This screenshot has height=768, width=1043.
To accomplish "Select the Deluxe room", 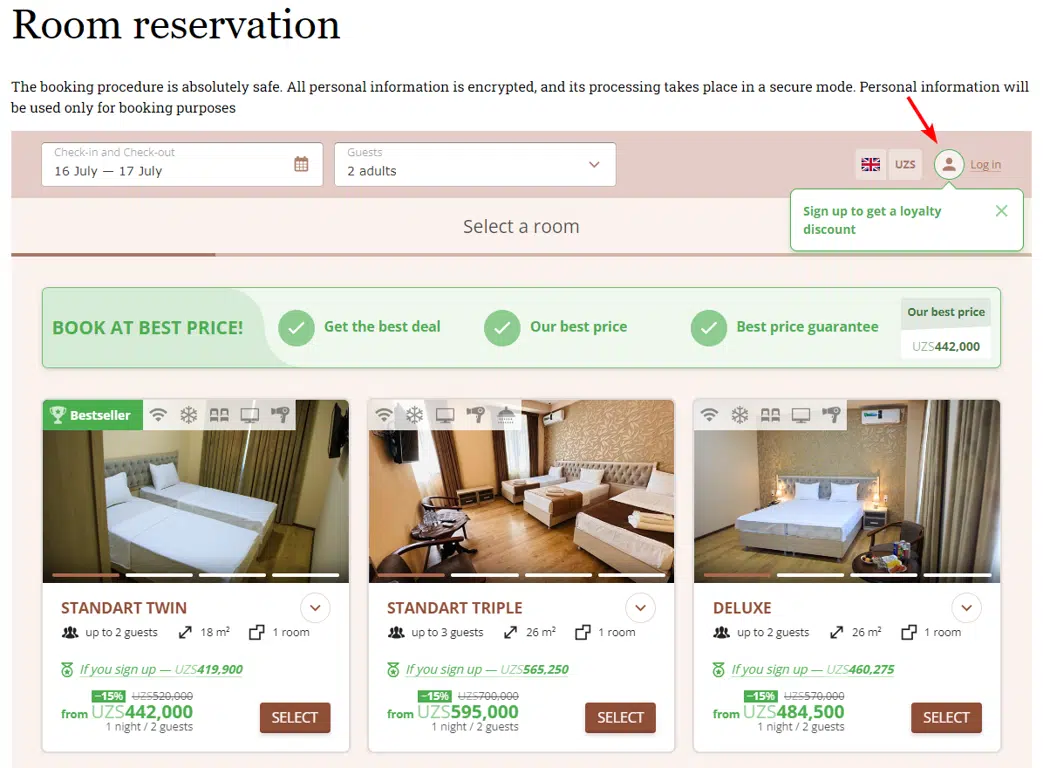I will [946, 717].
